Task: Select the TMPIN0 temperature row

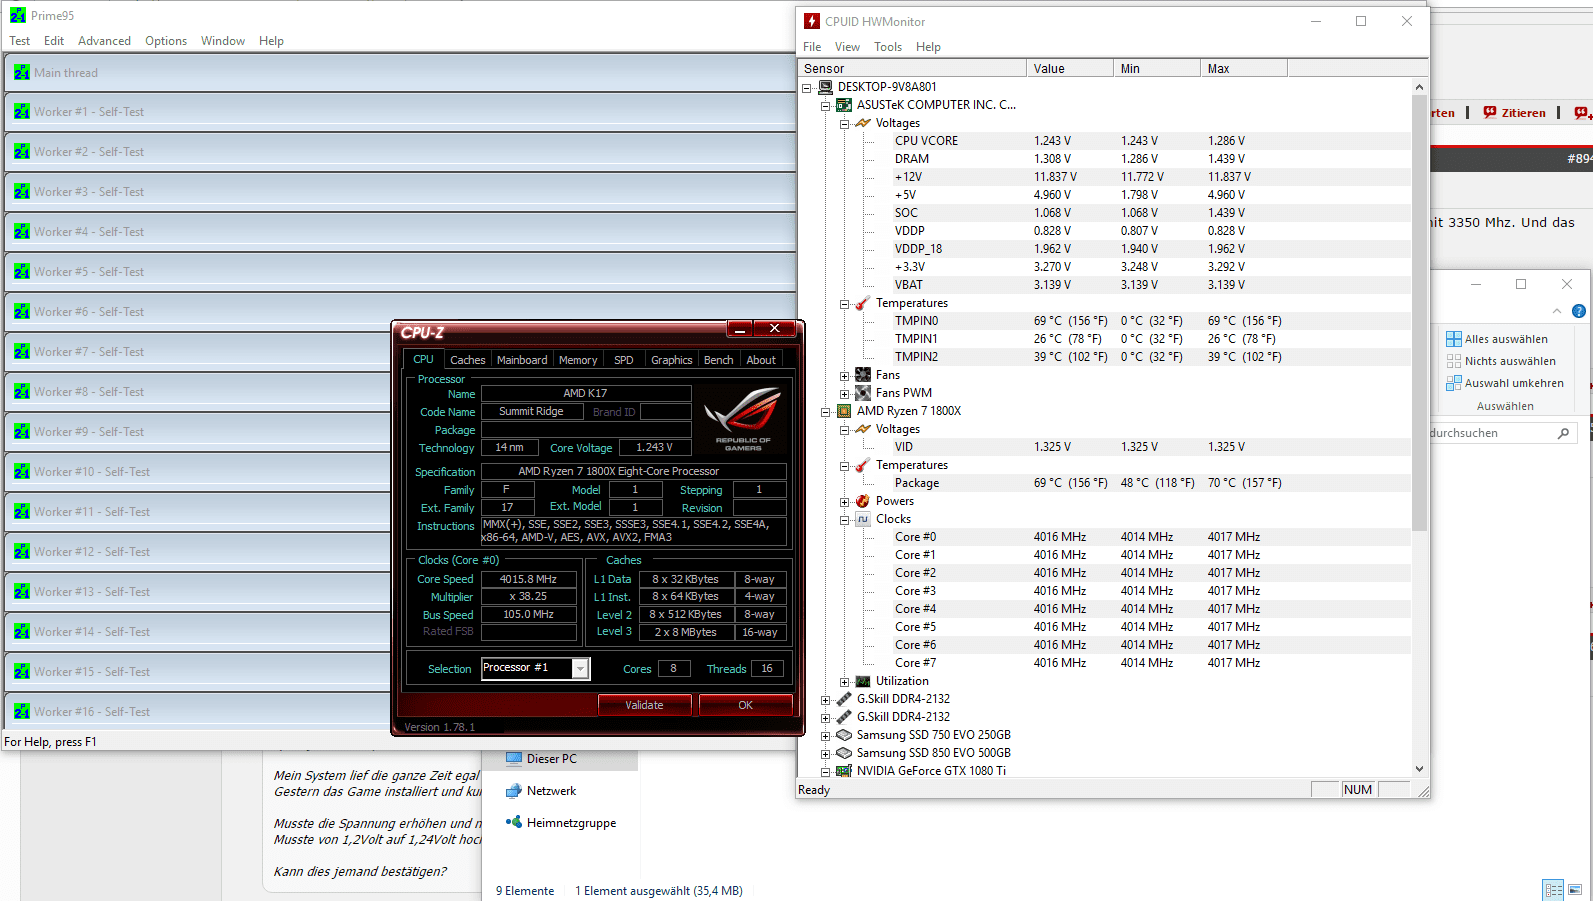Action: tap(1151, 321)
